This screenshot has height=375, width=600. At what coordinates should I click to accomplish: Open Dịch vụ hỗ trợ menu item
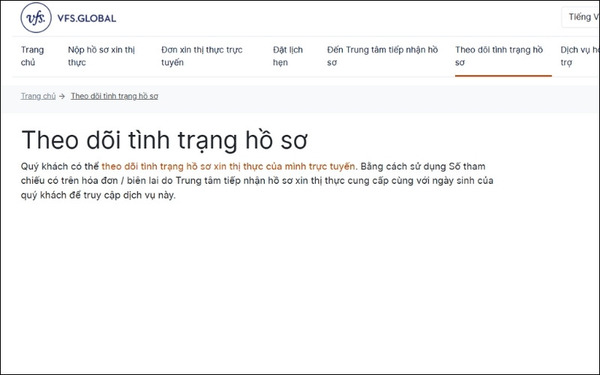coord(580,56)
